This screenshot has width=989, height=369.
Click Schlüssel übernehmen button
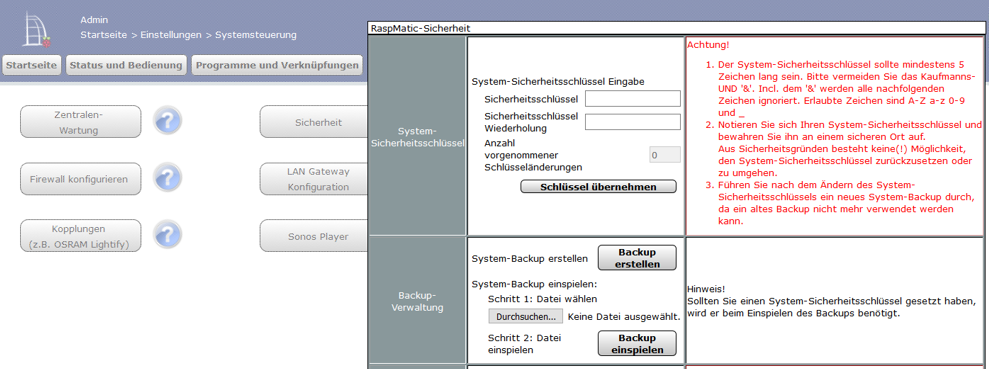point(598,187)
